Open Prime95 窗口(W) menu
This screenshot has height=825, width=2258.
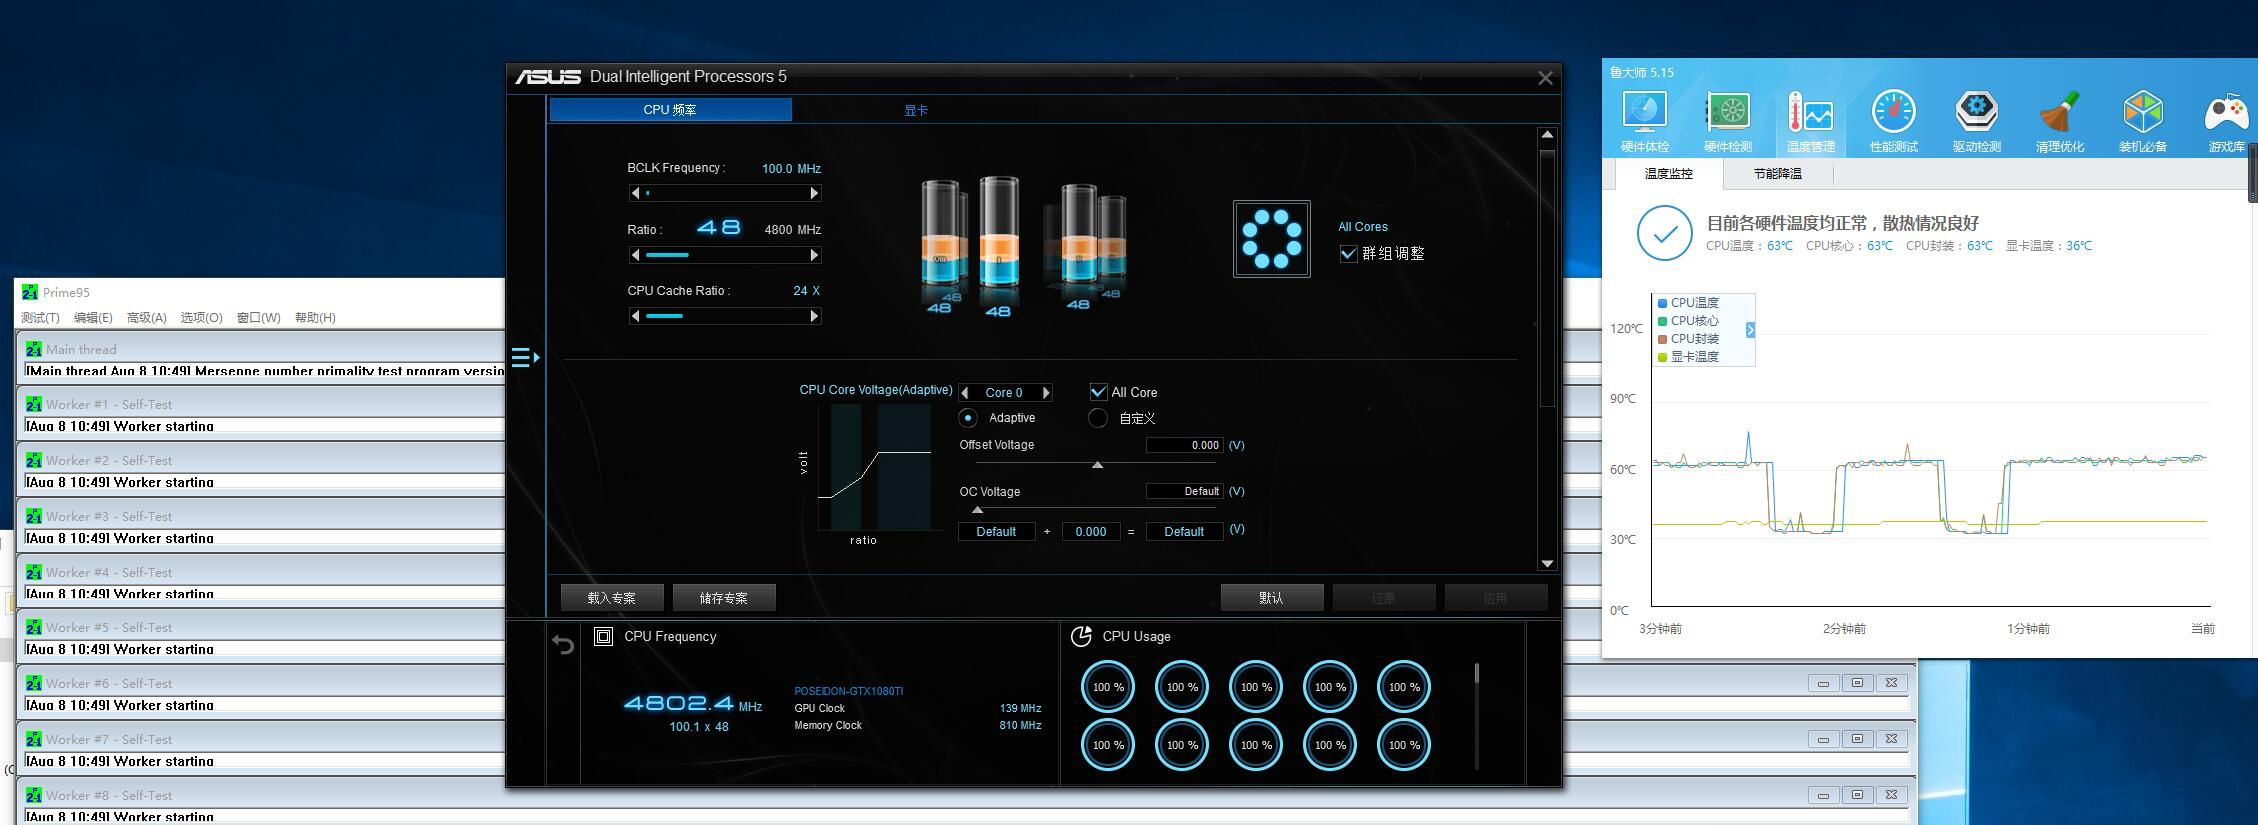pos(258,318)
